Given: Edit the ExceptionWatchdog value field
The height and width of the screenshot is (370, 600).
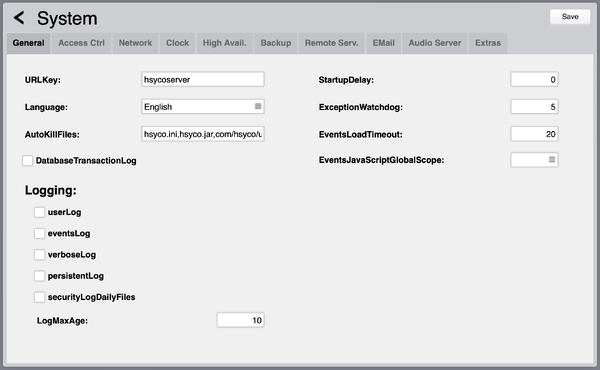Looking at the screenshot, I should coord(535,107).
